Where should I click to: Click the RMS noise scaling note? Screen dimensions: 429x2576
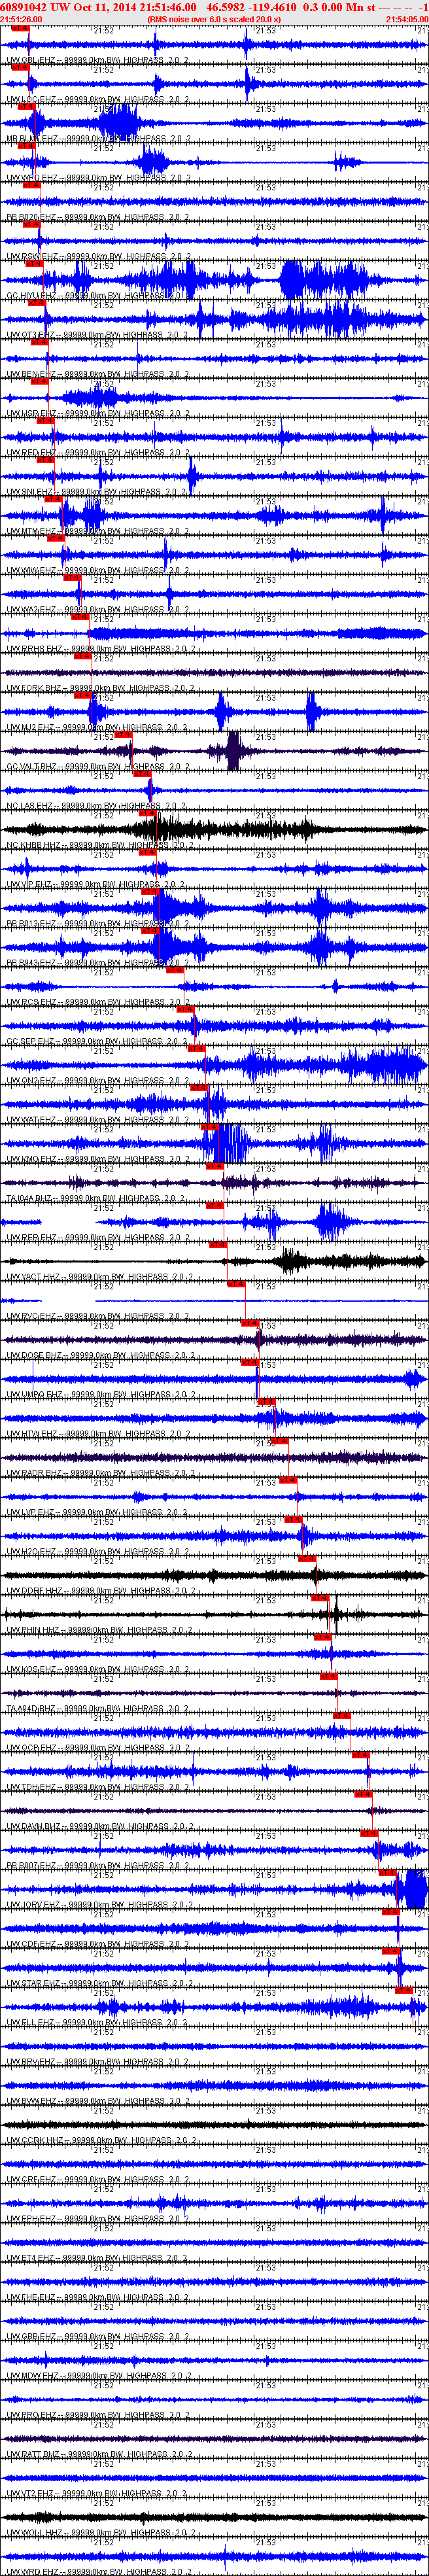(214, 19)
